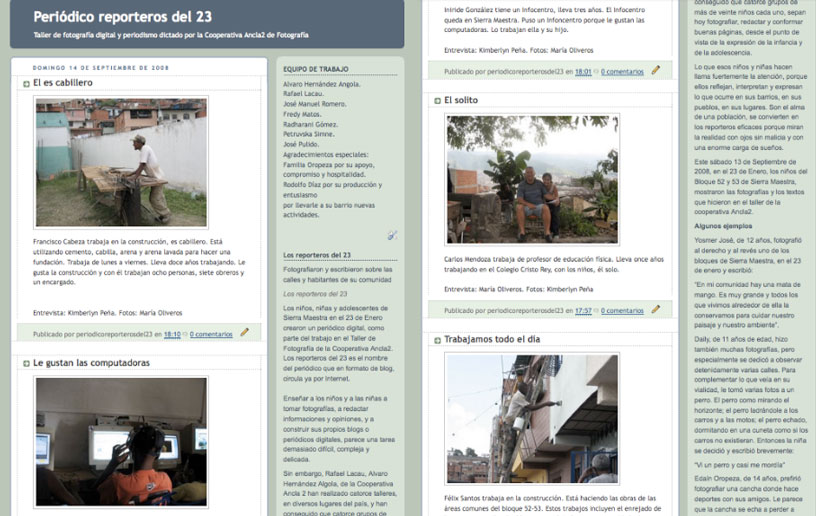Open the Trabajamos todo el día post title
Image resolution: width=816 pixels, height=516 pixels.
point(492,339)
